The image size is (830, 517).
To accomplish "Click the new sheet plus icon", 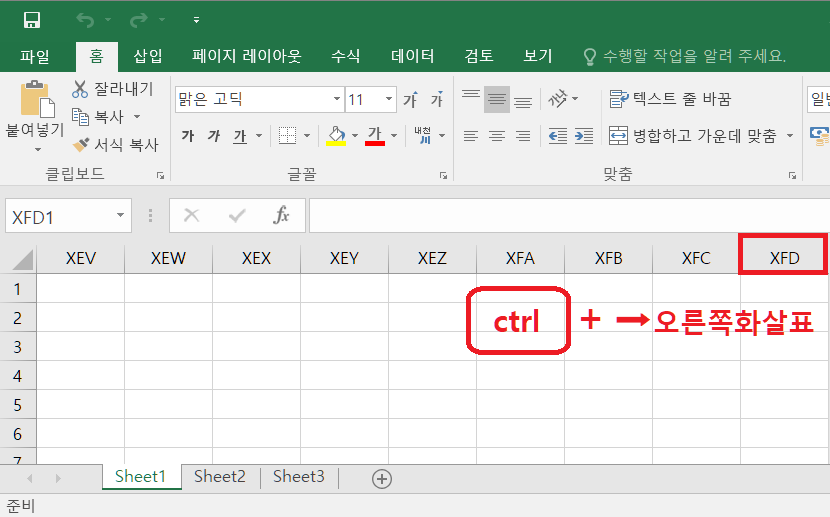I will point(382,479).
